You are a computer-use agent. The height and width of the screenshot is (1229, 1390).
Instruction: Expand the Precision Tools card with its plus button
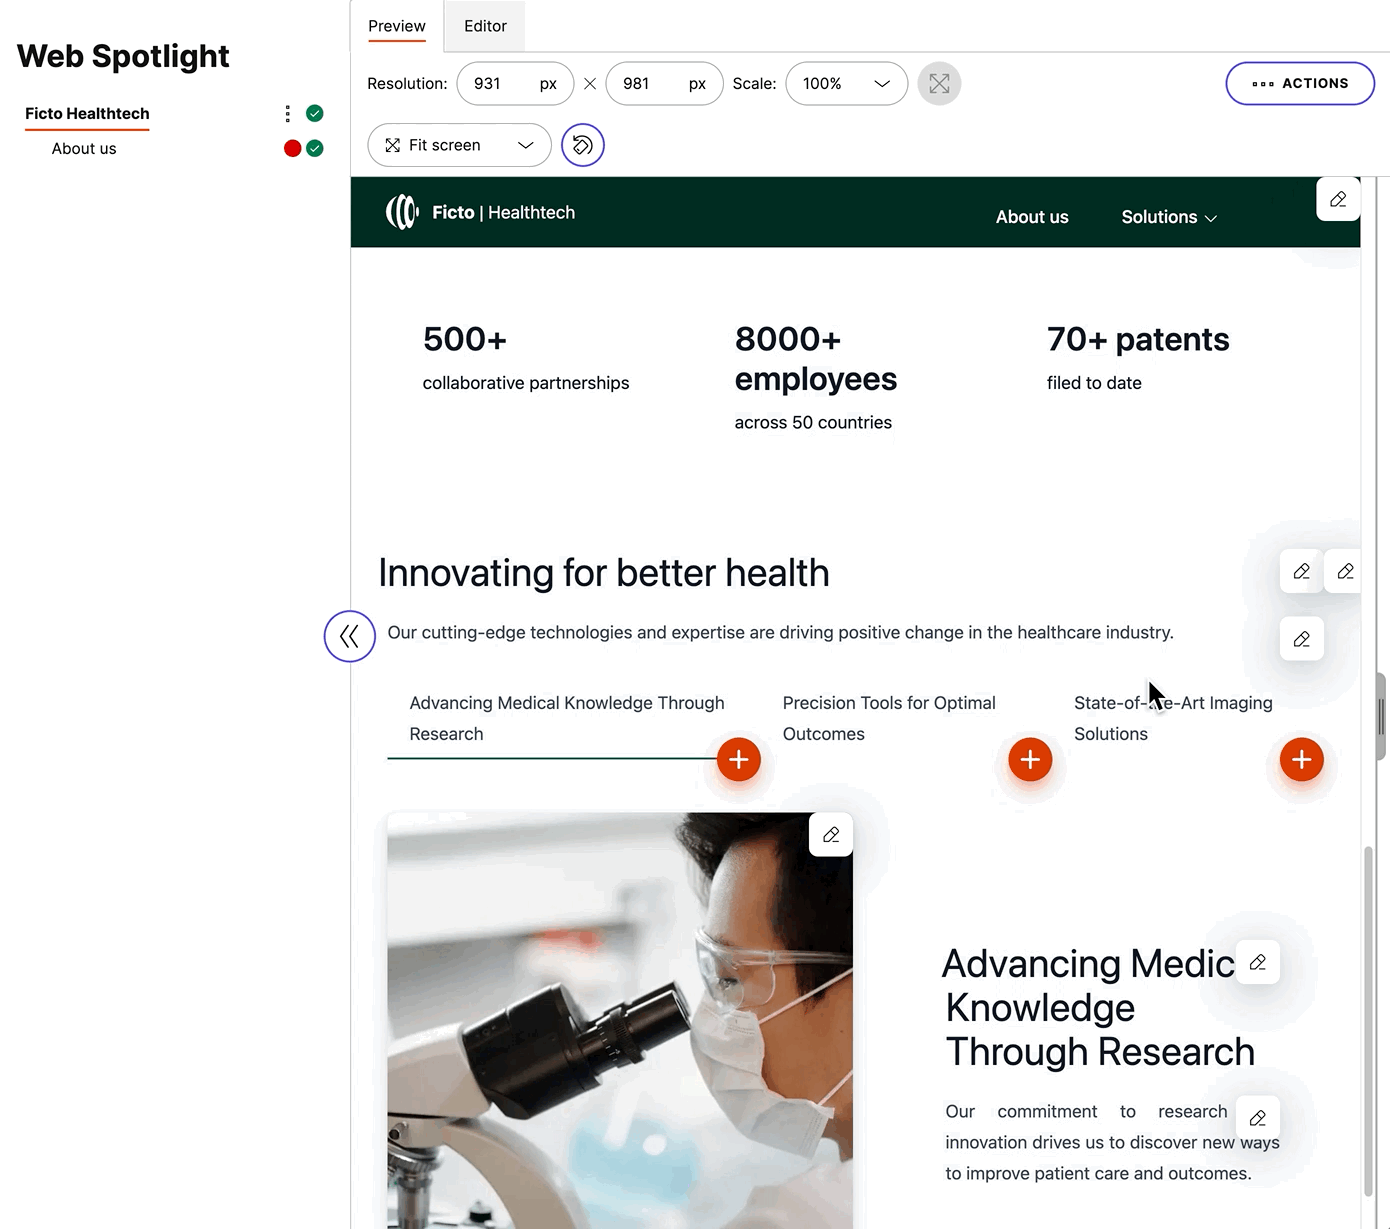[1029, 759]
